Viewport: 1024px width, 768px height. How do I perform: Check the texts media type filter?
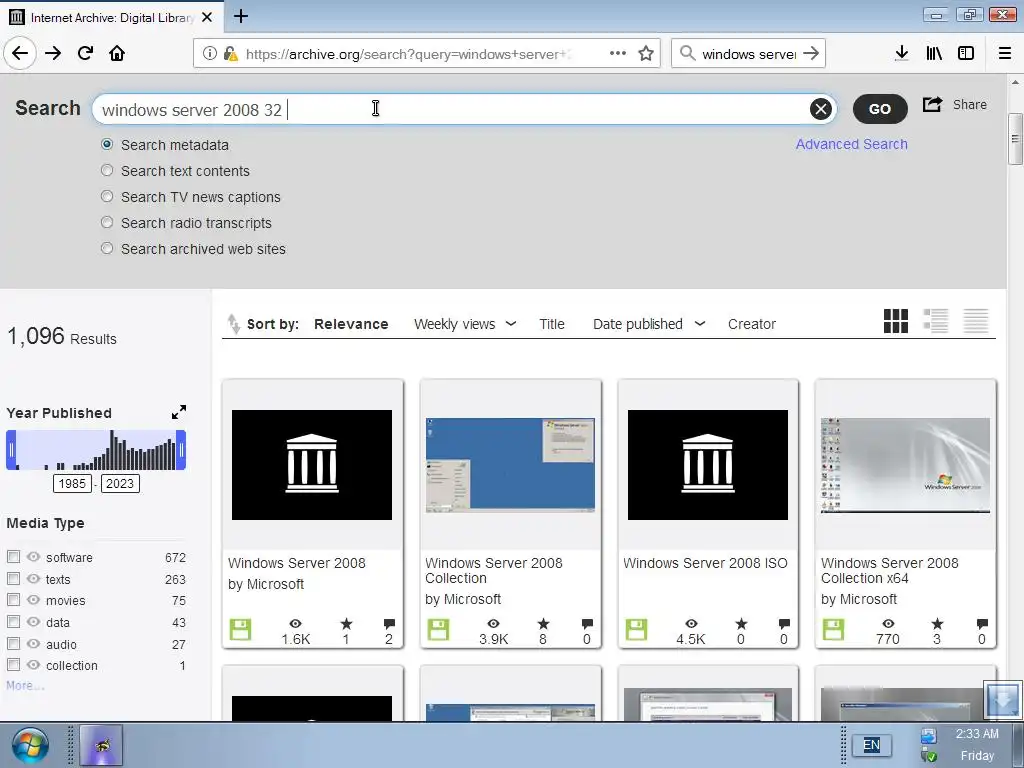point(13,579)
